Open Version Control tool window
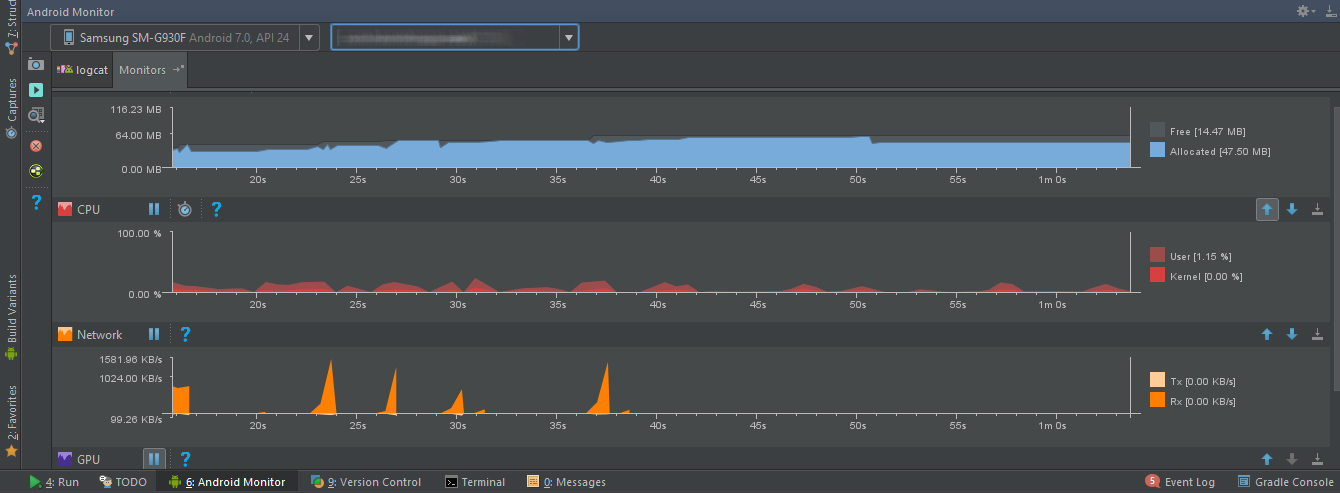 pyautogui.click(x=366, y=482)
